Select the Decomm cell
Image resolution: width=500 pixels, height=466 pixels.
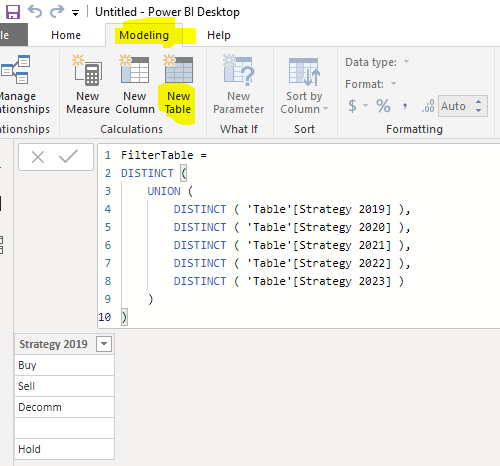click(x=64, y=407)
